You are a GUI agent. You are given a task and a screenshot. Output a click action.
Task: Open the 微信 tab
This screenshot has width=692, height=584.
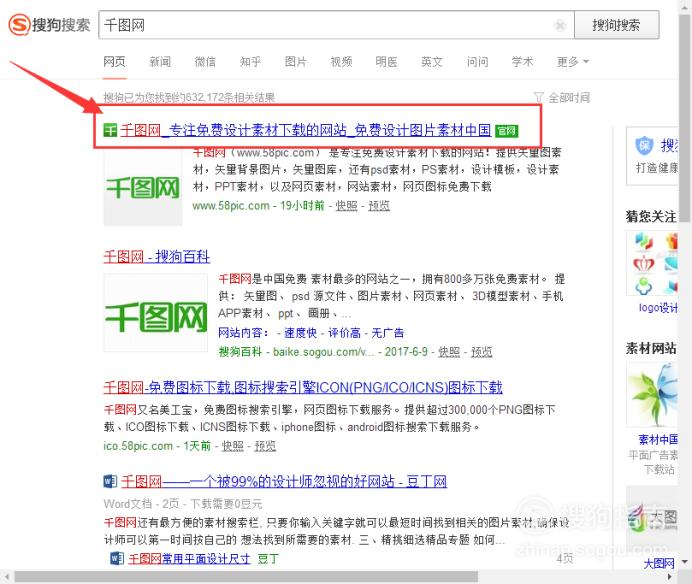(x=205, y=62)
